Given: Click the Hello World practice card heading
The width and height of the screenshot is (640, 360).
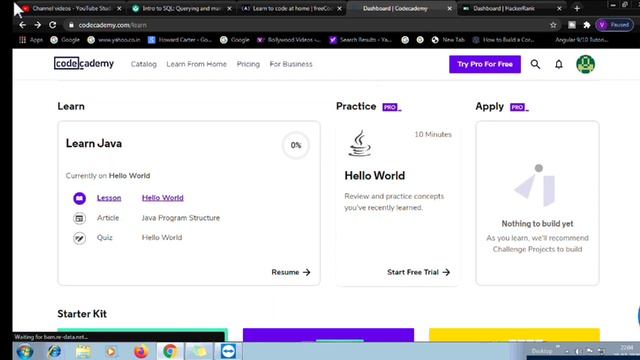Looking at the screenshot, I should click(375, 176).
